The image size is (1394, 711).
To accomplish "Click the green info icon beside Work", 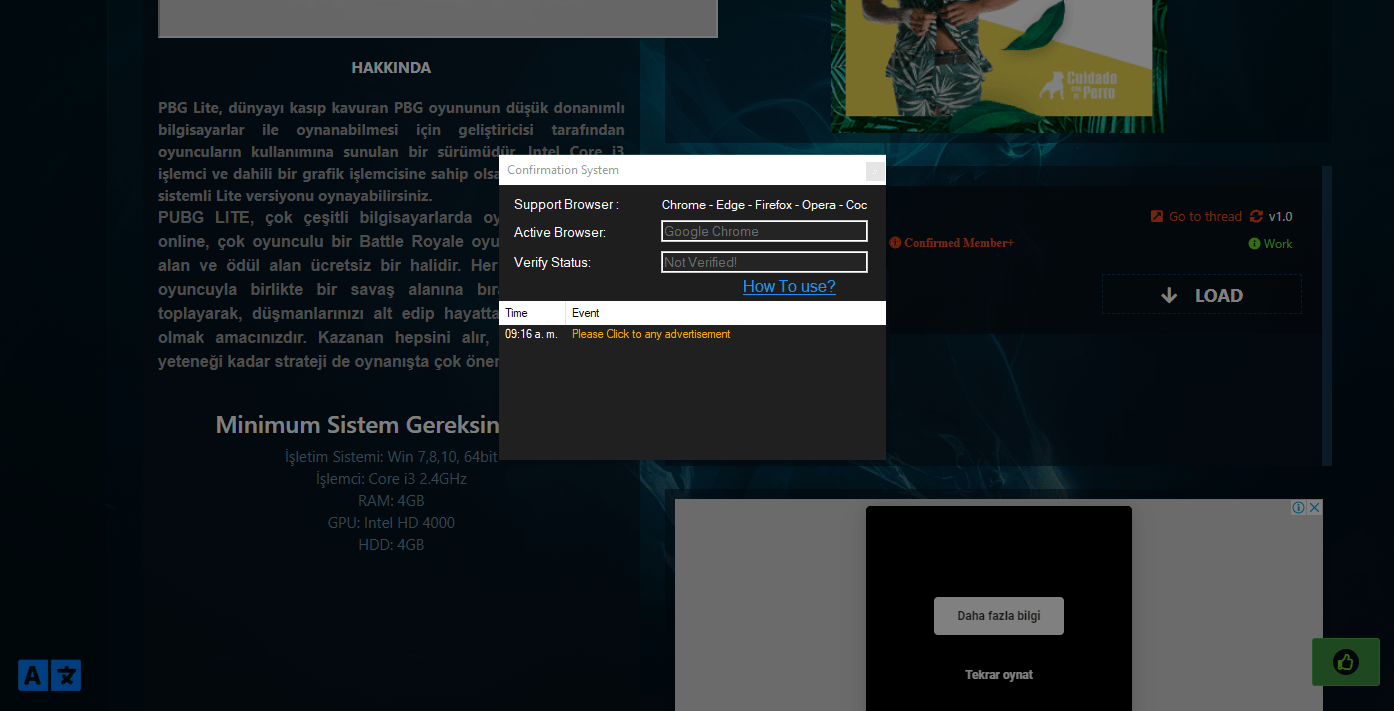I will (x=1254, y=243).
